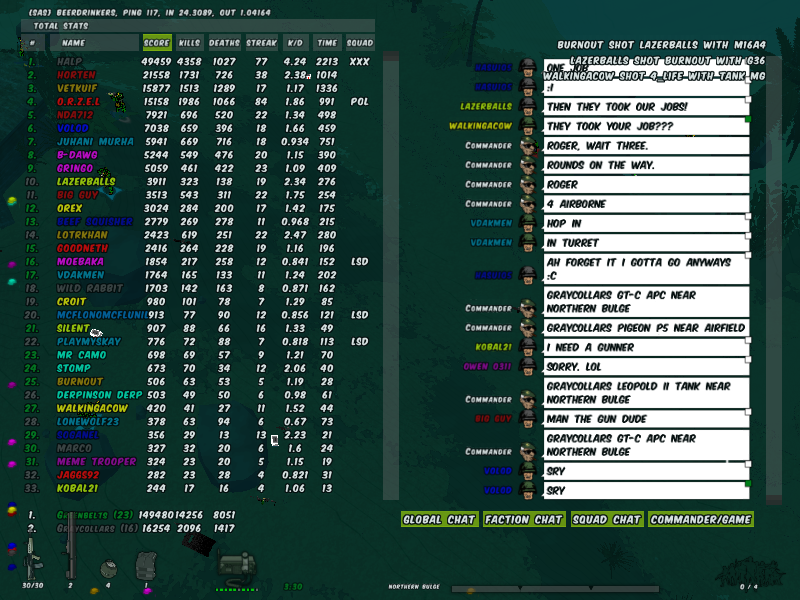Click Vdakmen avatar beside 'In turret'
The width and height of the screenshot is (800, 600).
pos(528,242)
